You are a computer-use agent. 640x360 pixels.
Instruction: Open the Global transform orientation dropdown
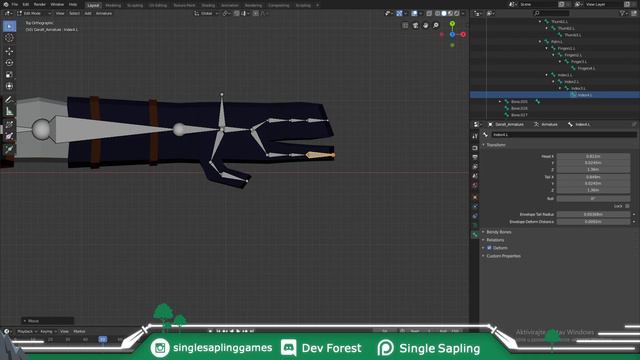point(206,13)
